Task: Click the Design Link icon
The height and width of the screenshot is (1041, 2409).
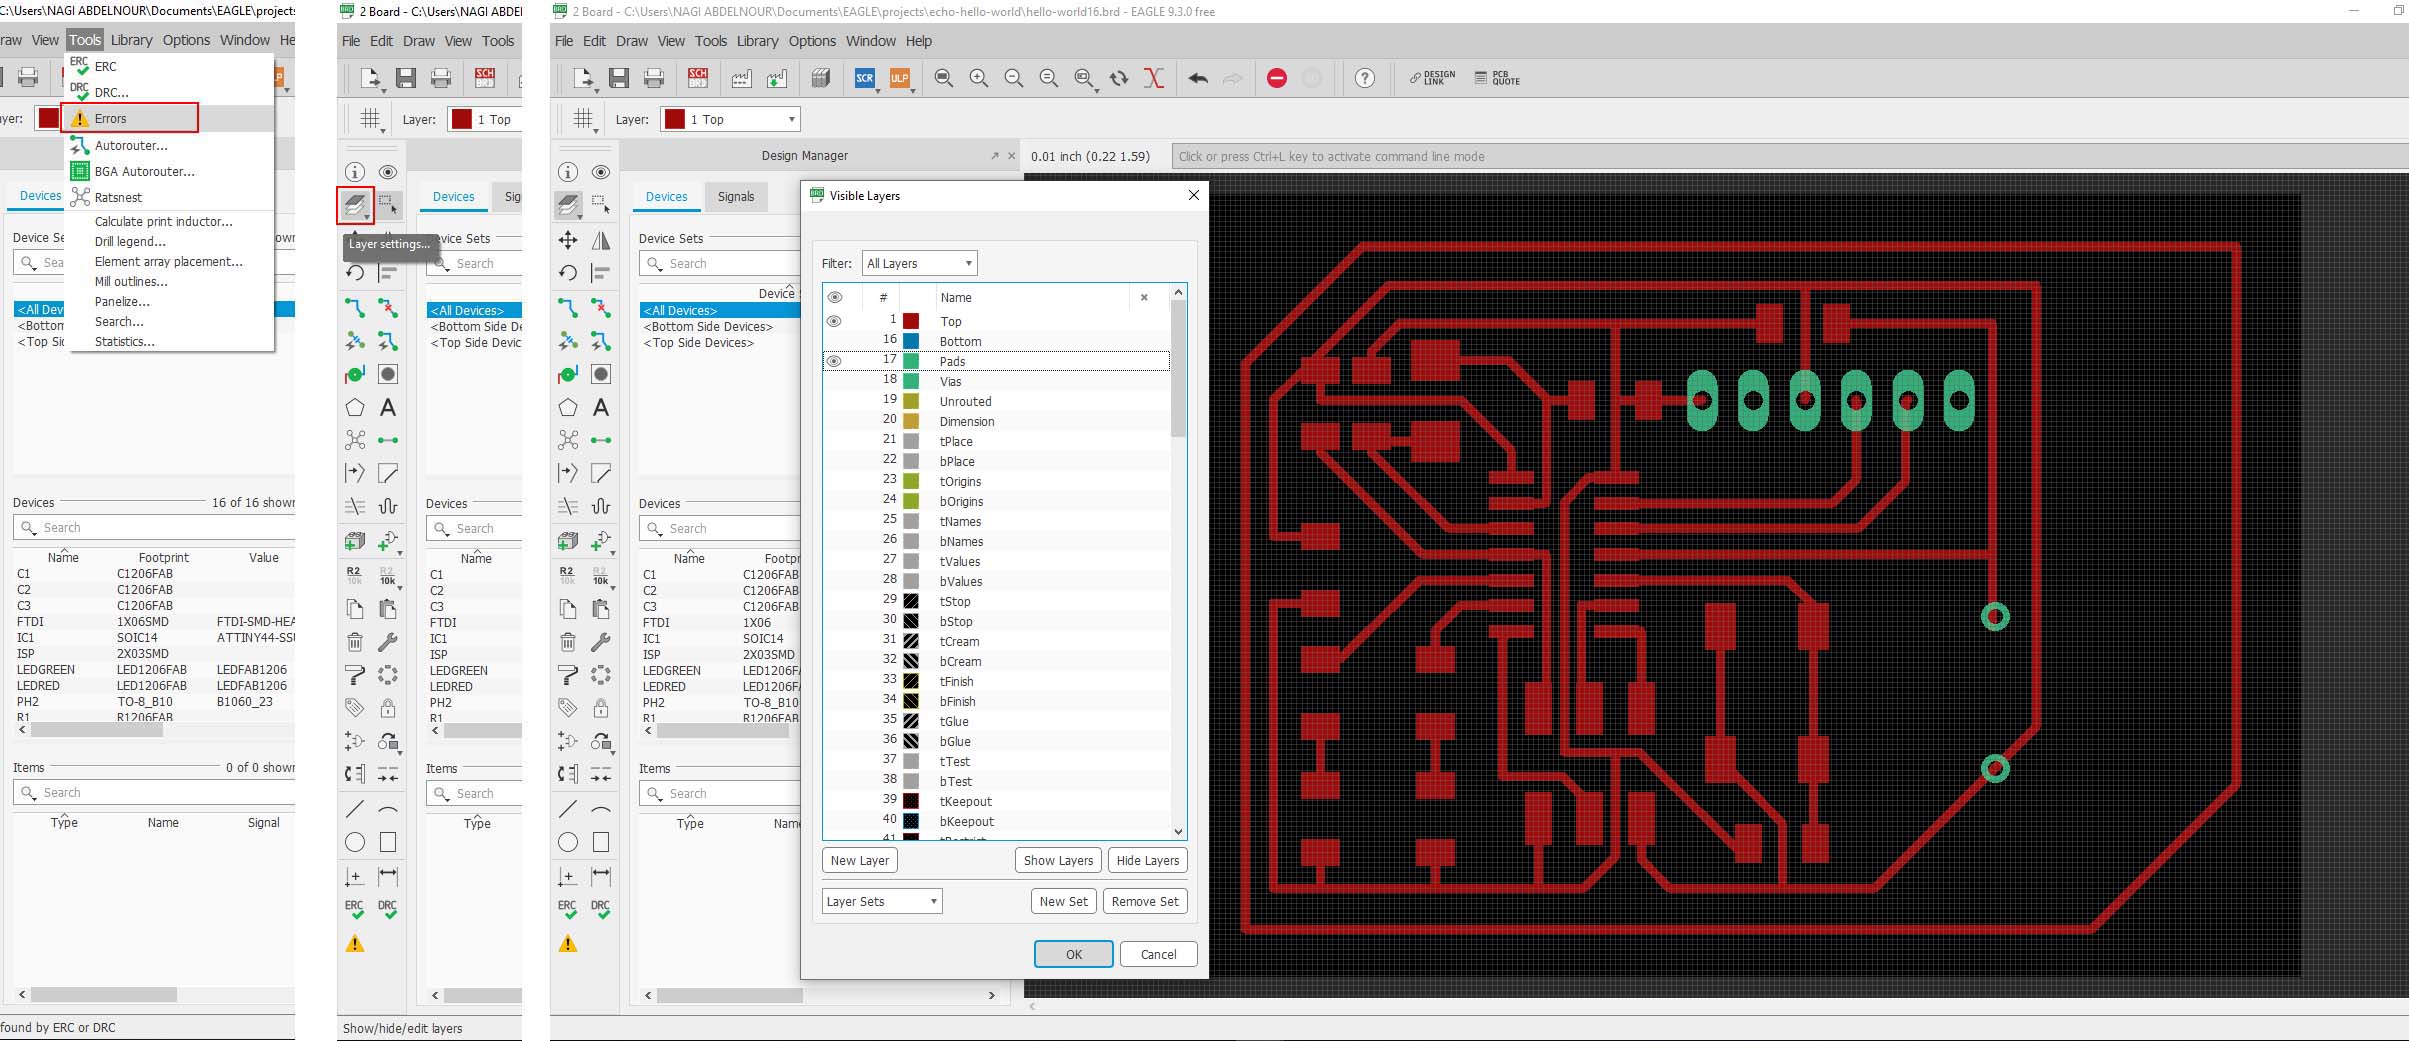Action: point(1433,78)
